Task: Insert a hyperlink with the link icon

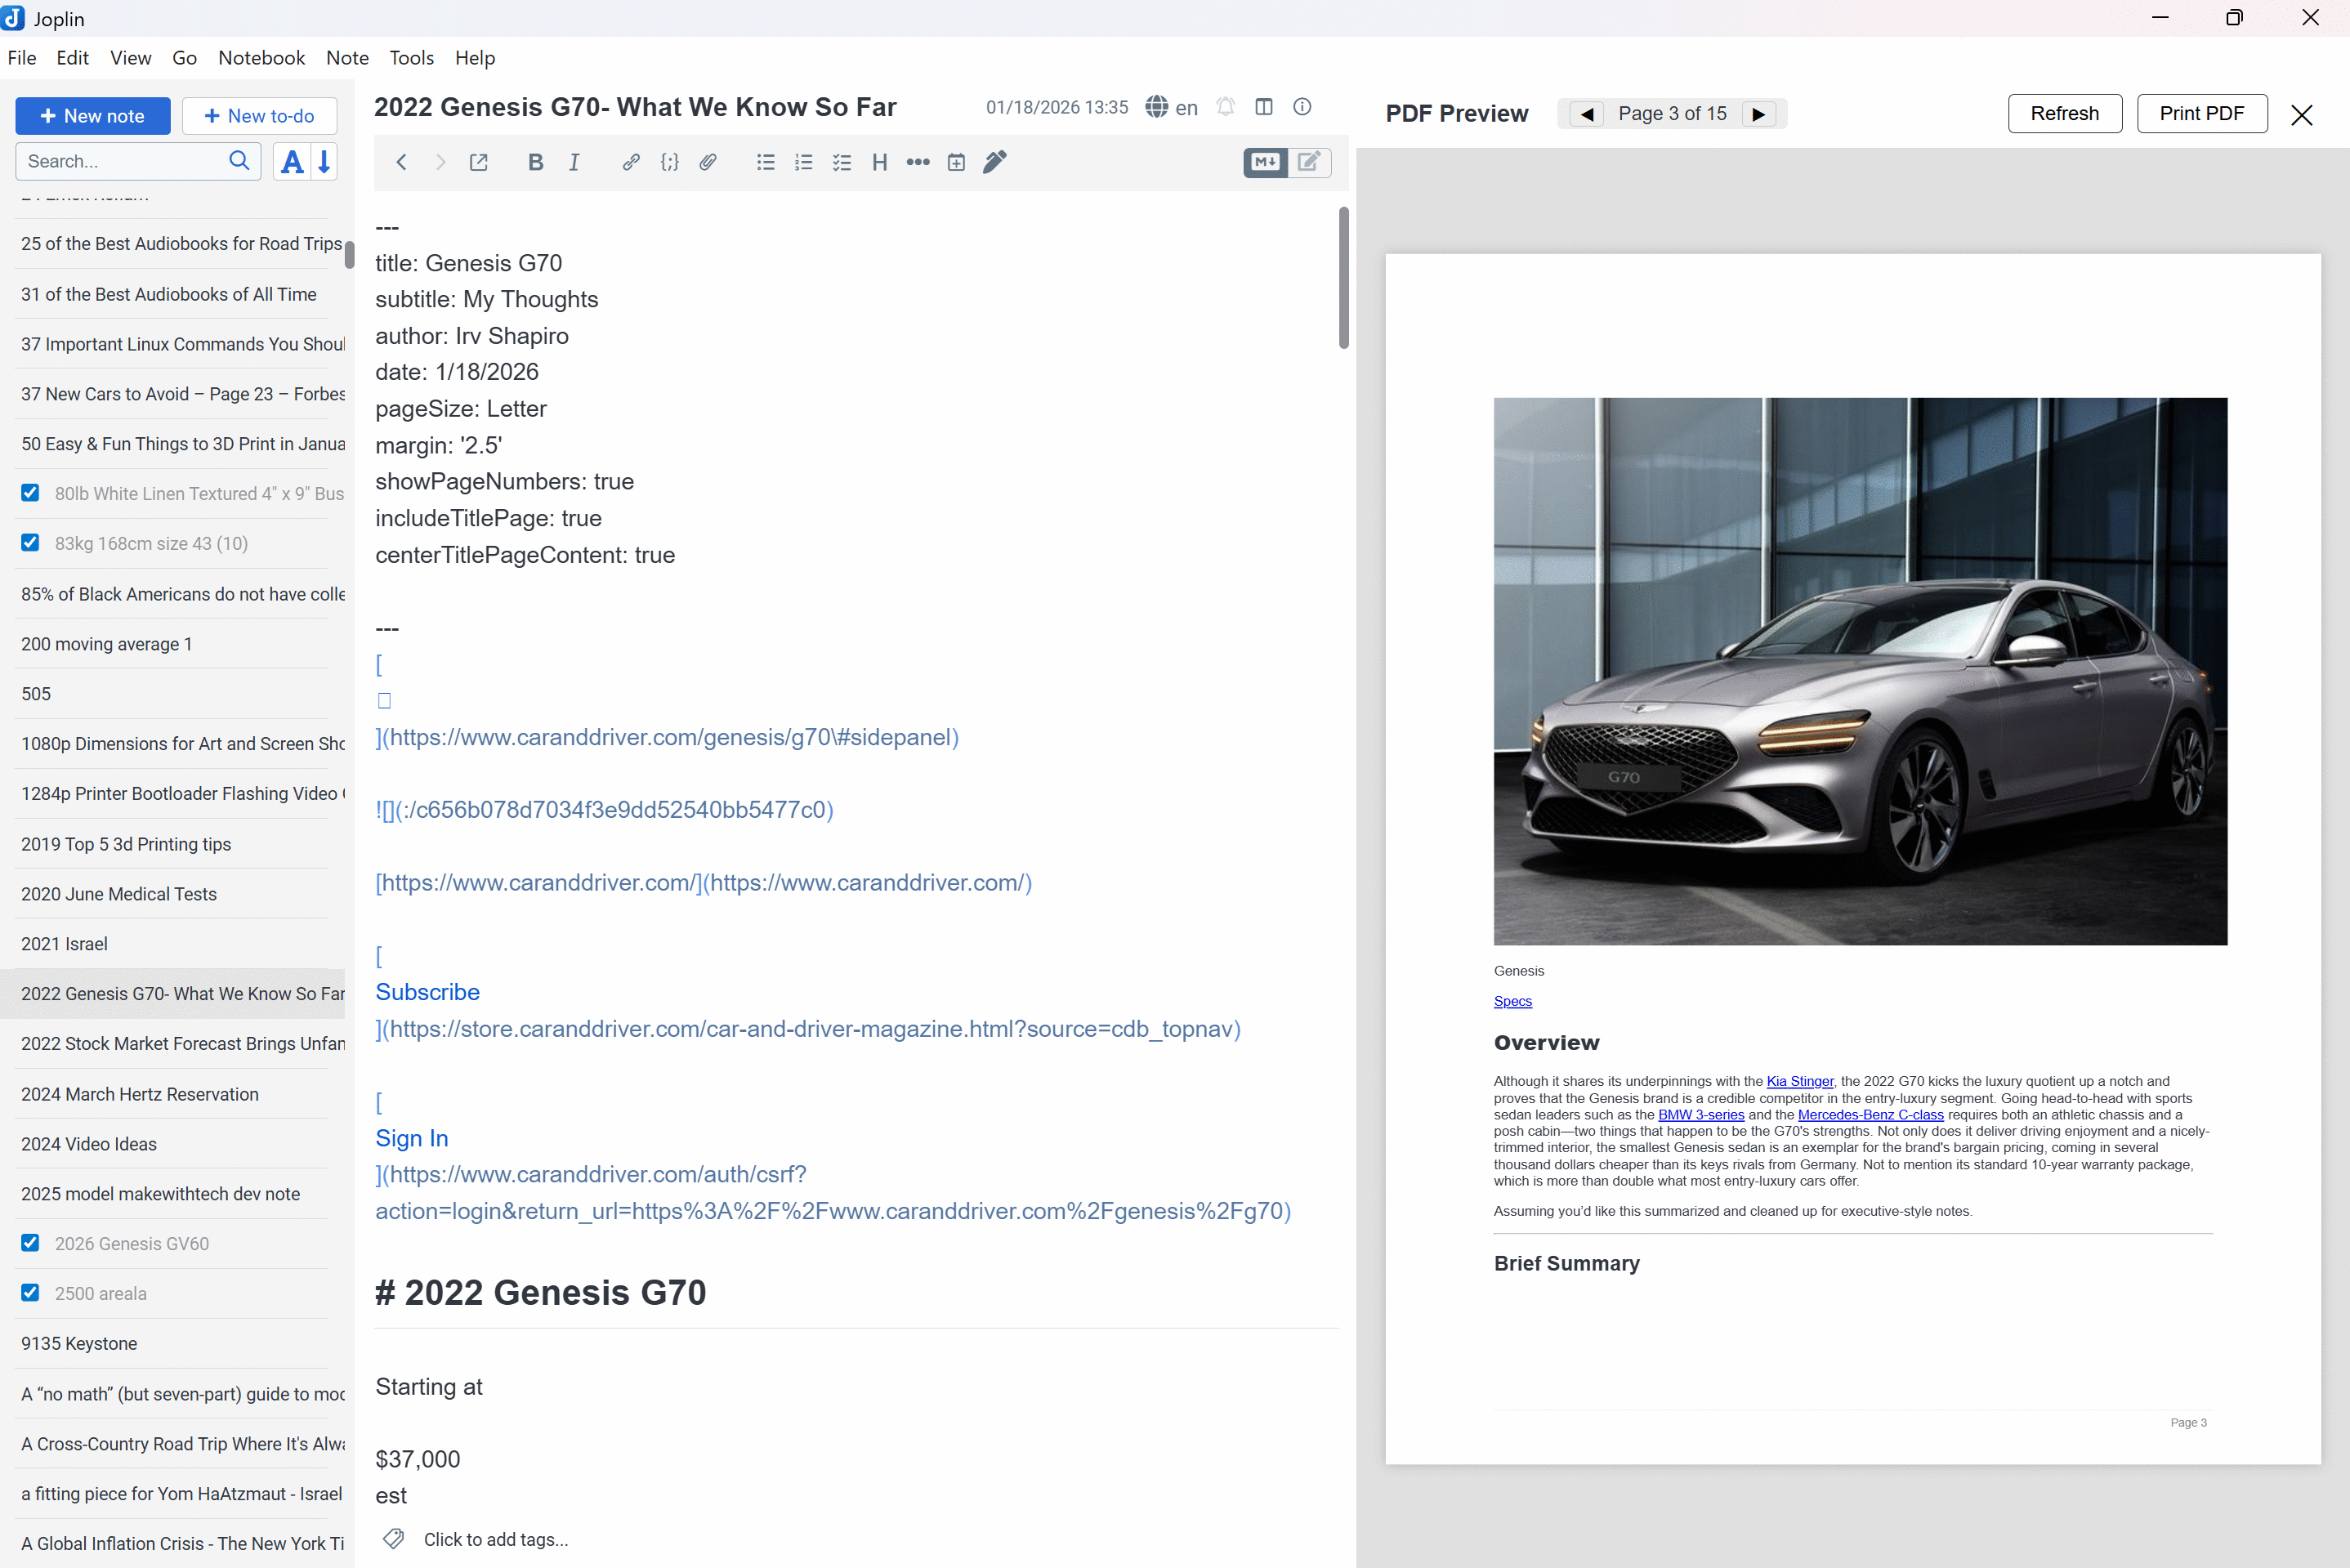Action: (630, 162)
